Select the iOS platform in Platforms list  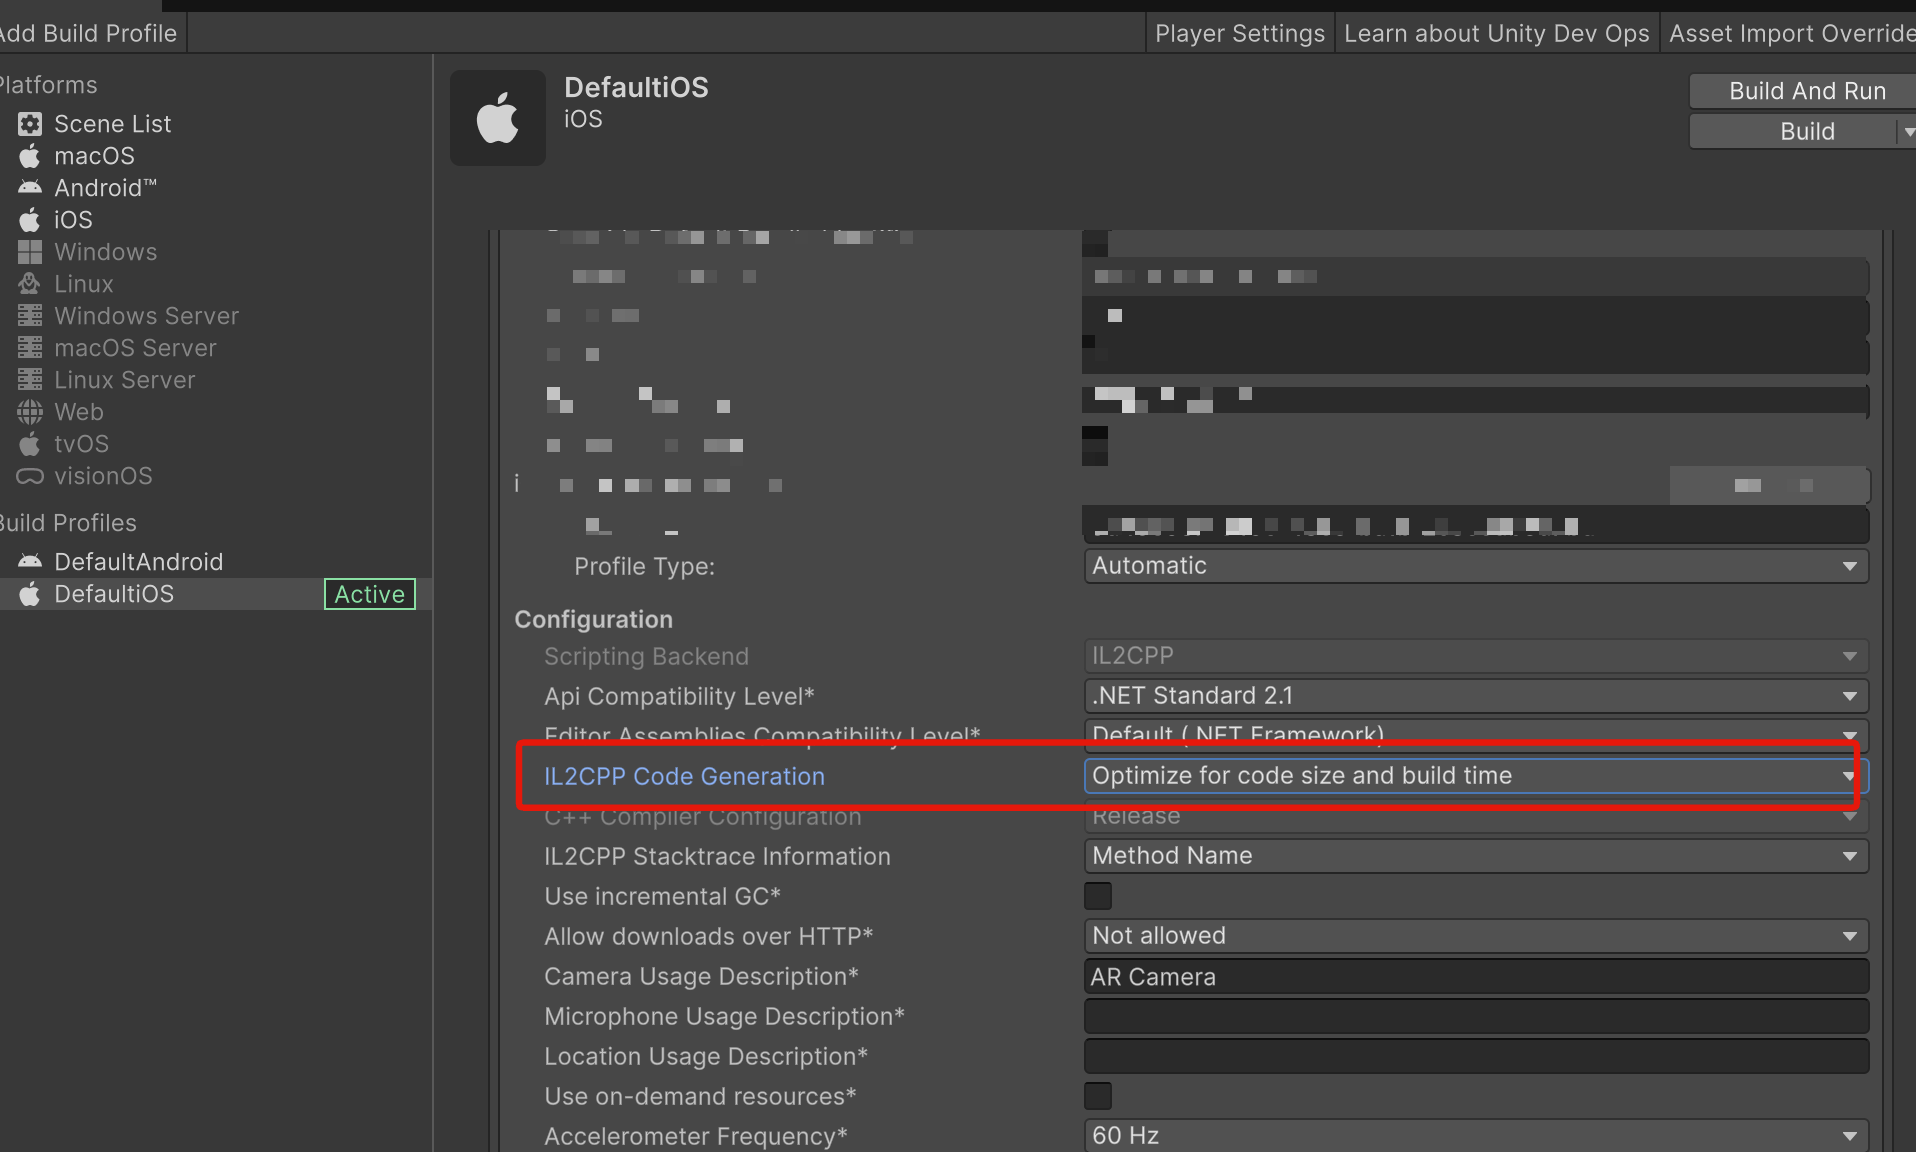pos(73,220)
